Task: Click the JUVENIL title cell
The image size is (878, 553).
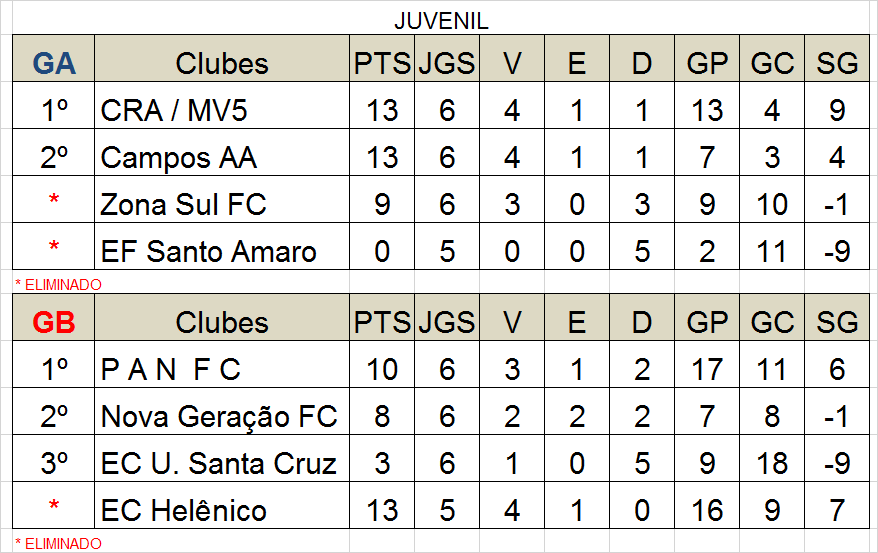Action: click(x=441, y=21)
